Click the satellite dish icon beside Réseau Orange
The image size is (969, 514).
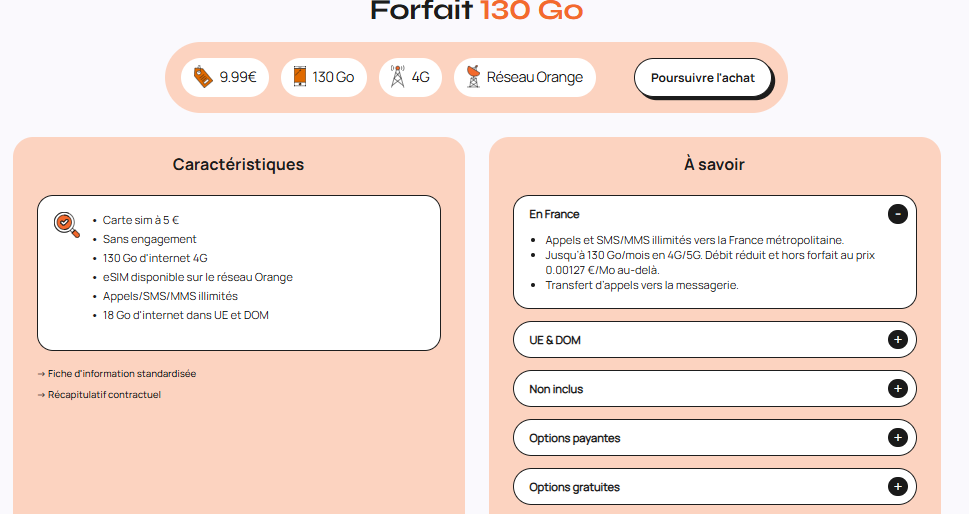[x=473, y=77]
